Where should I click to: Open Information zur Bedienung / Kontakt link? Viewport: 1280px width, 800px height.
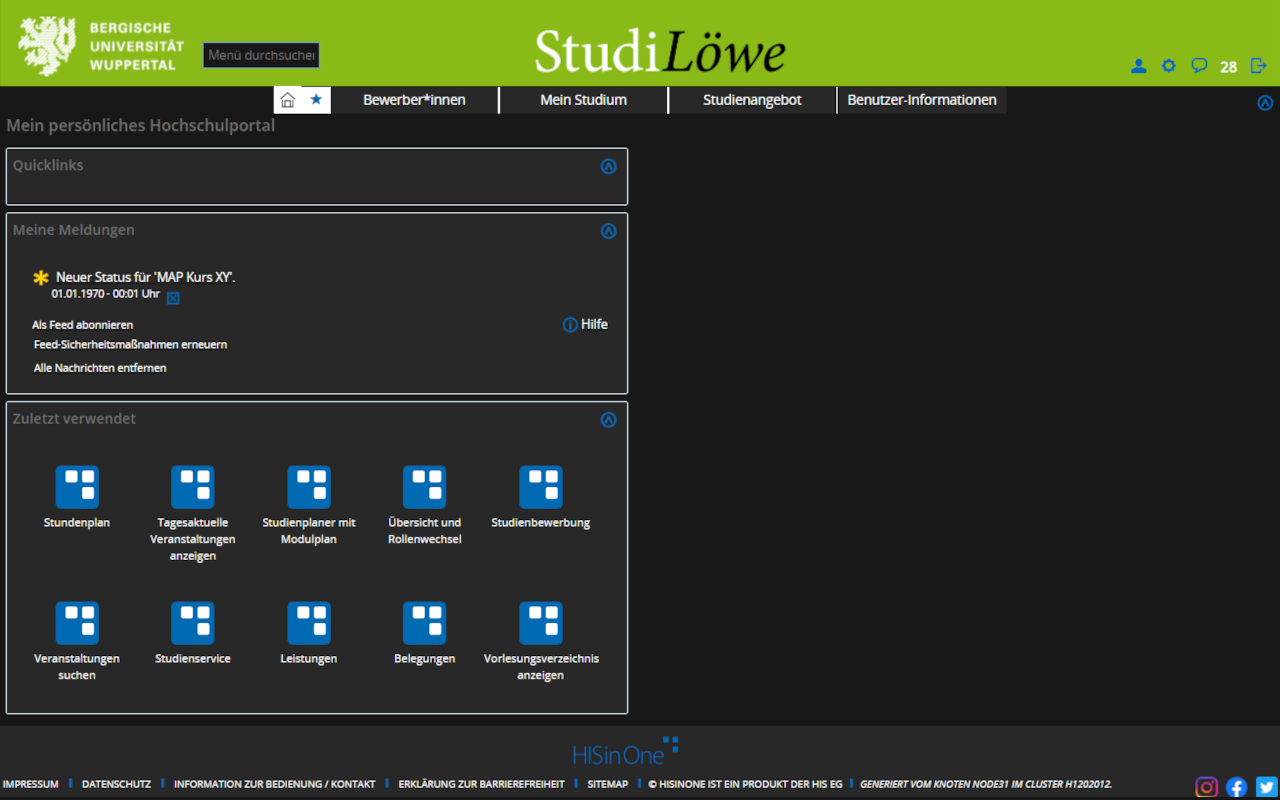pos(275,784)
